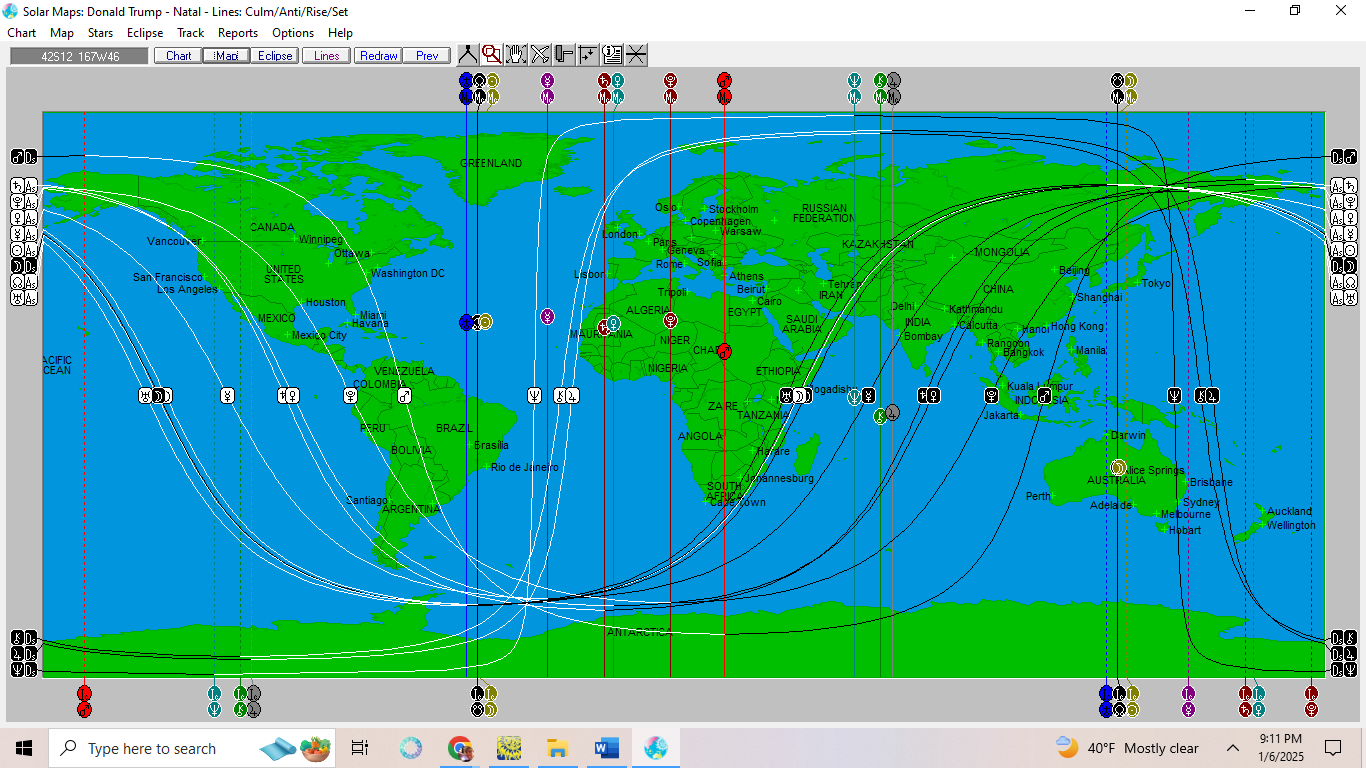Click the yellow Sun marker in Australia

click(x=1118, y=467)
